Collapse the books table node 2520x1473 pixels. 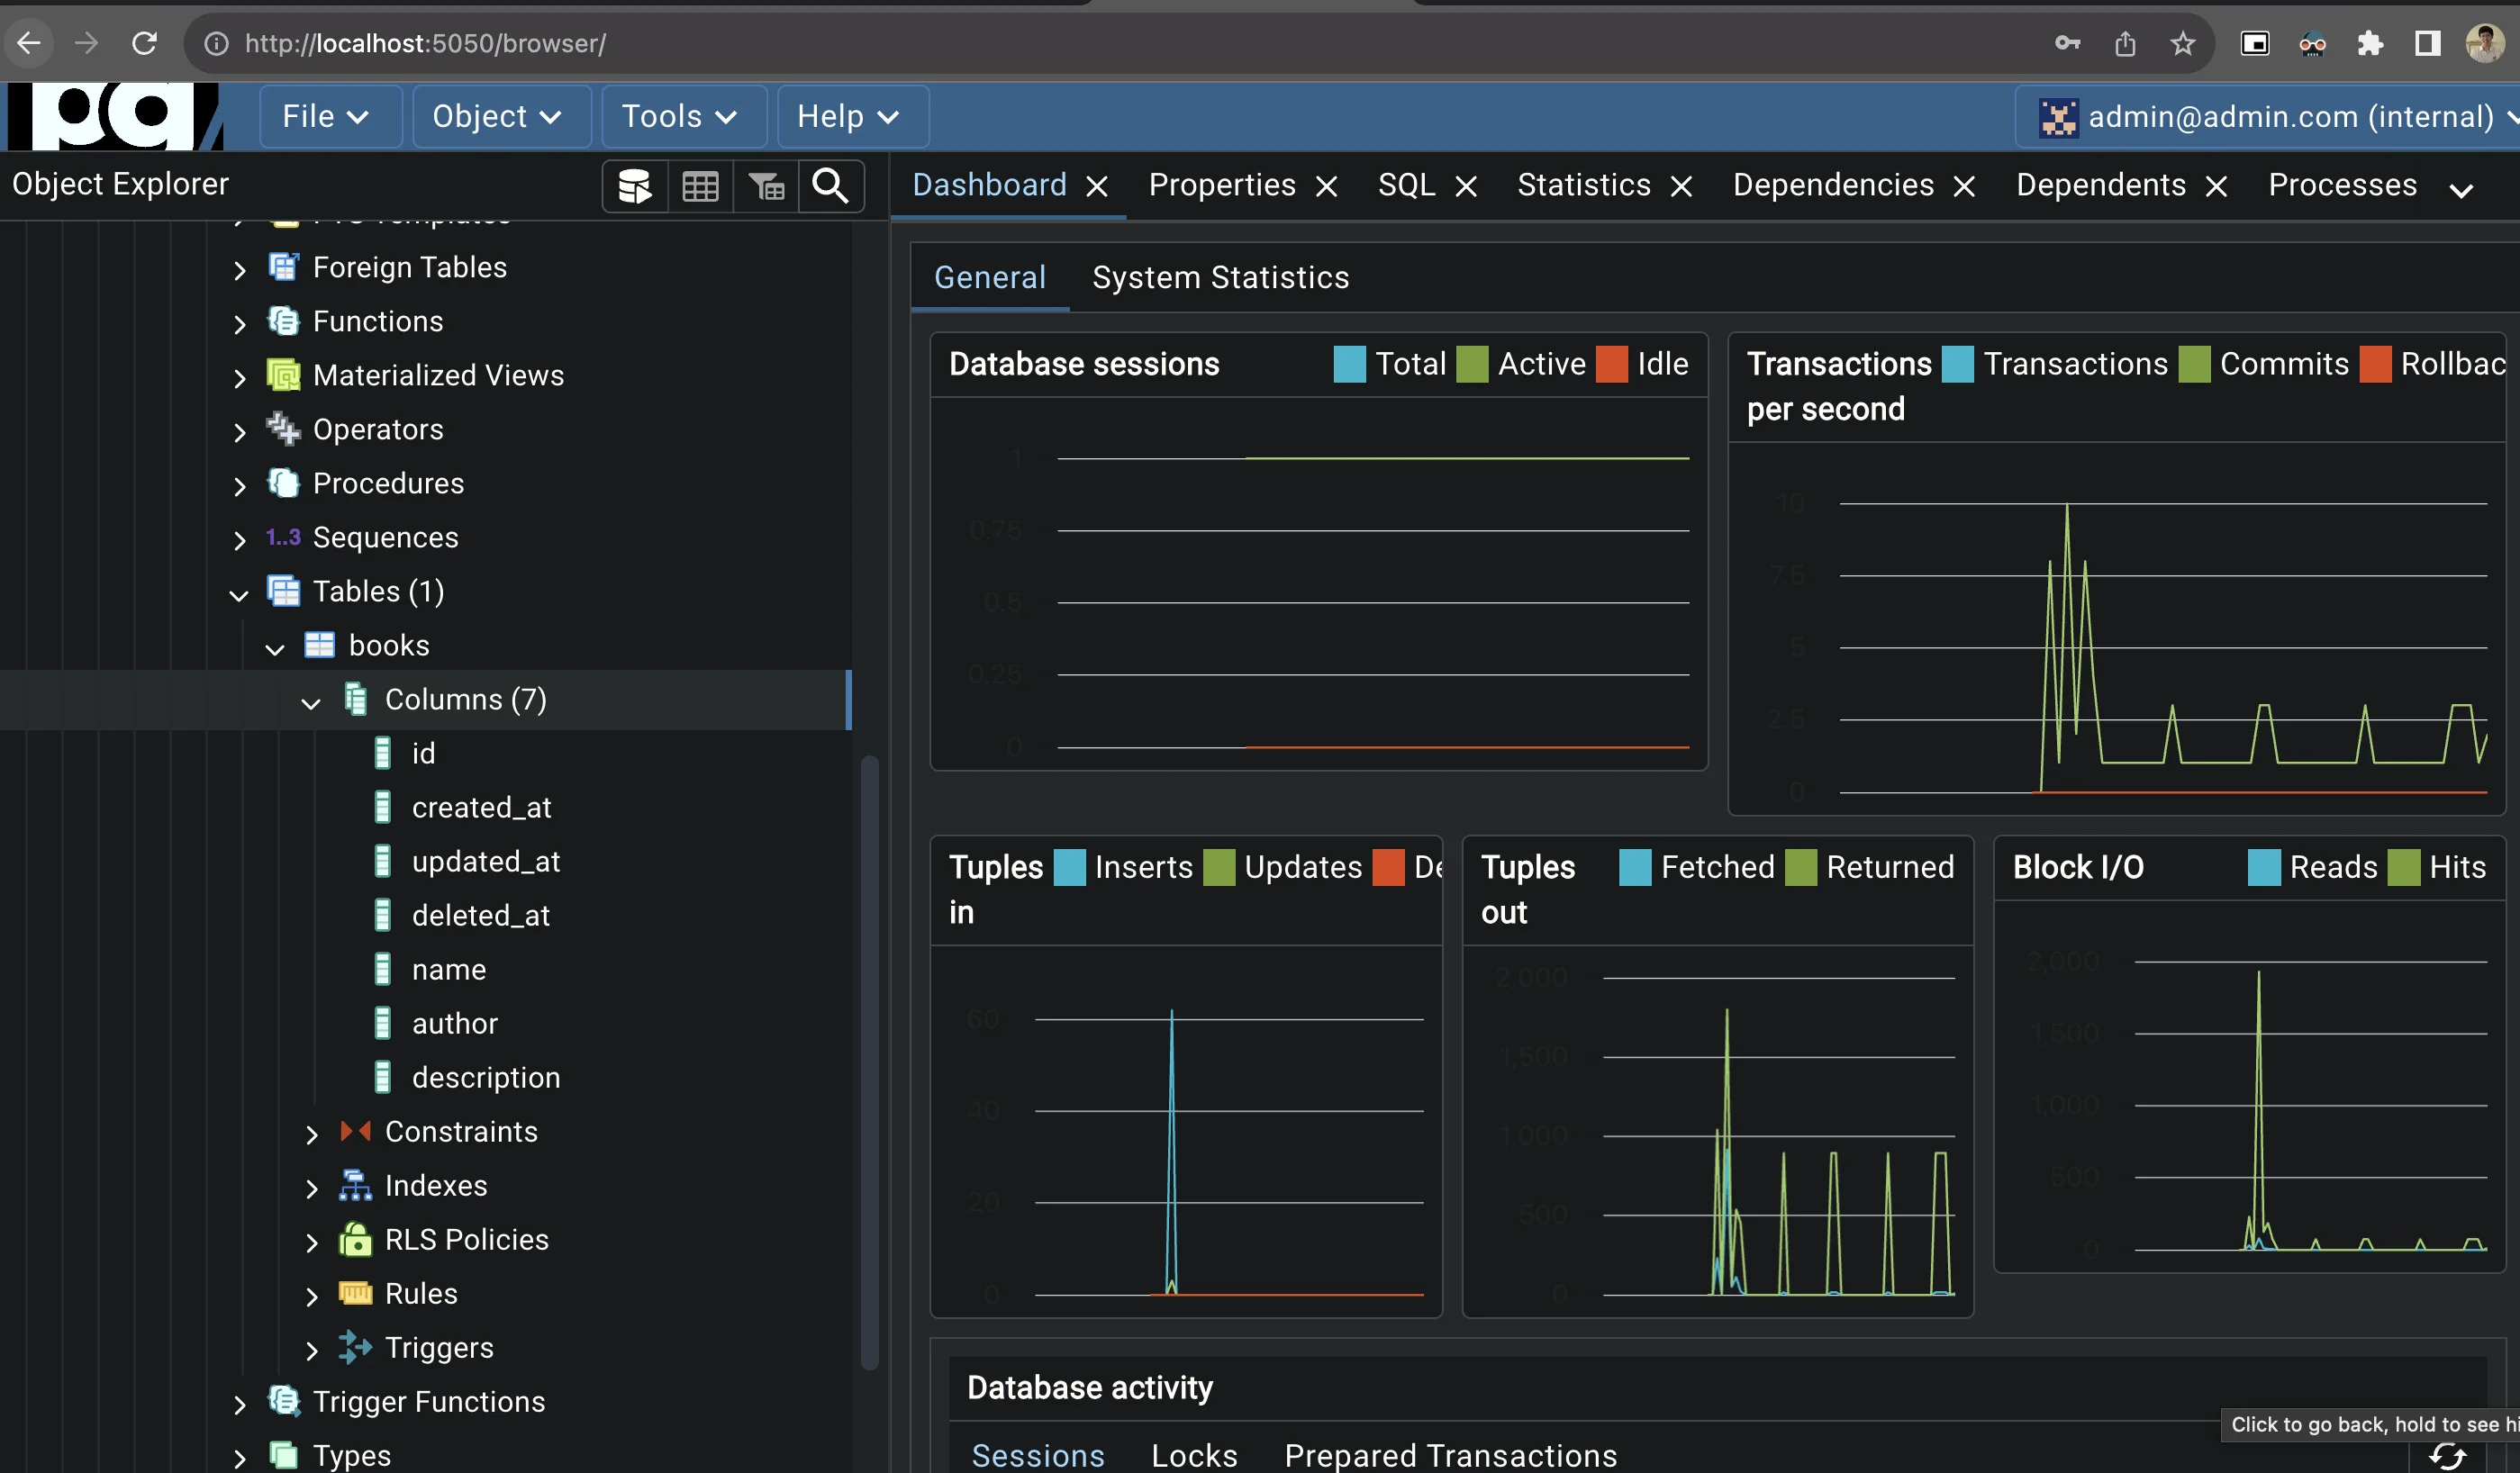tap(275, 649)
